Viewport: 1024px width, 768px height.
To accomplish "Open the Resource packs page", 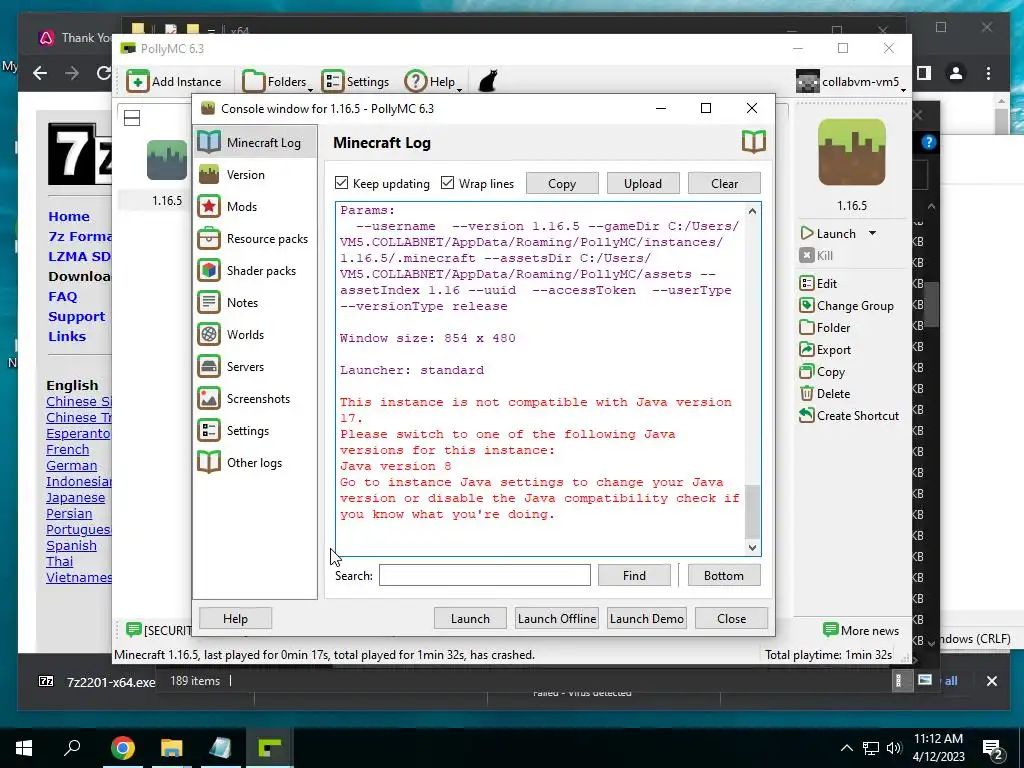I will [x=255, y=238].
